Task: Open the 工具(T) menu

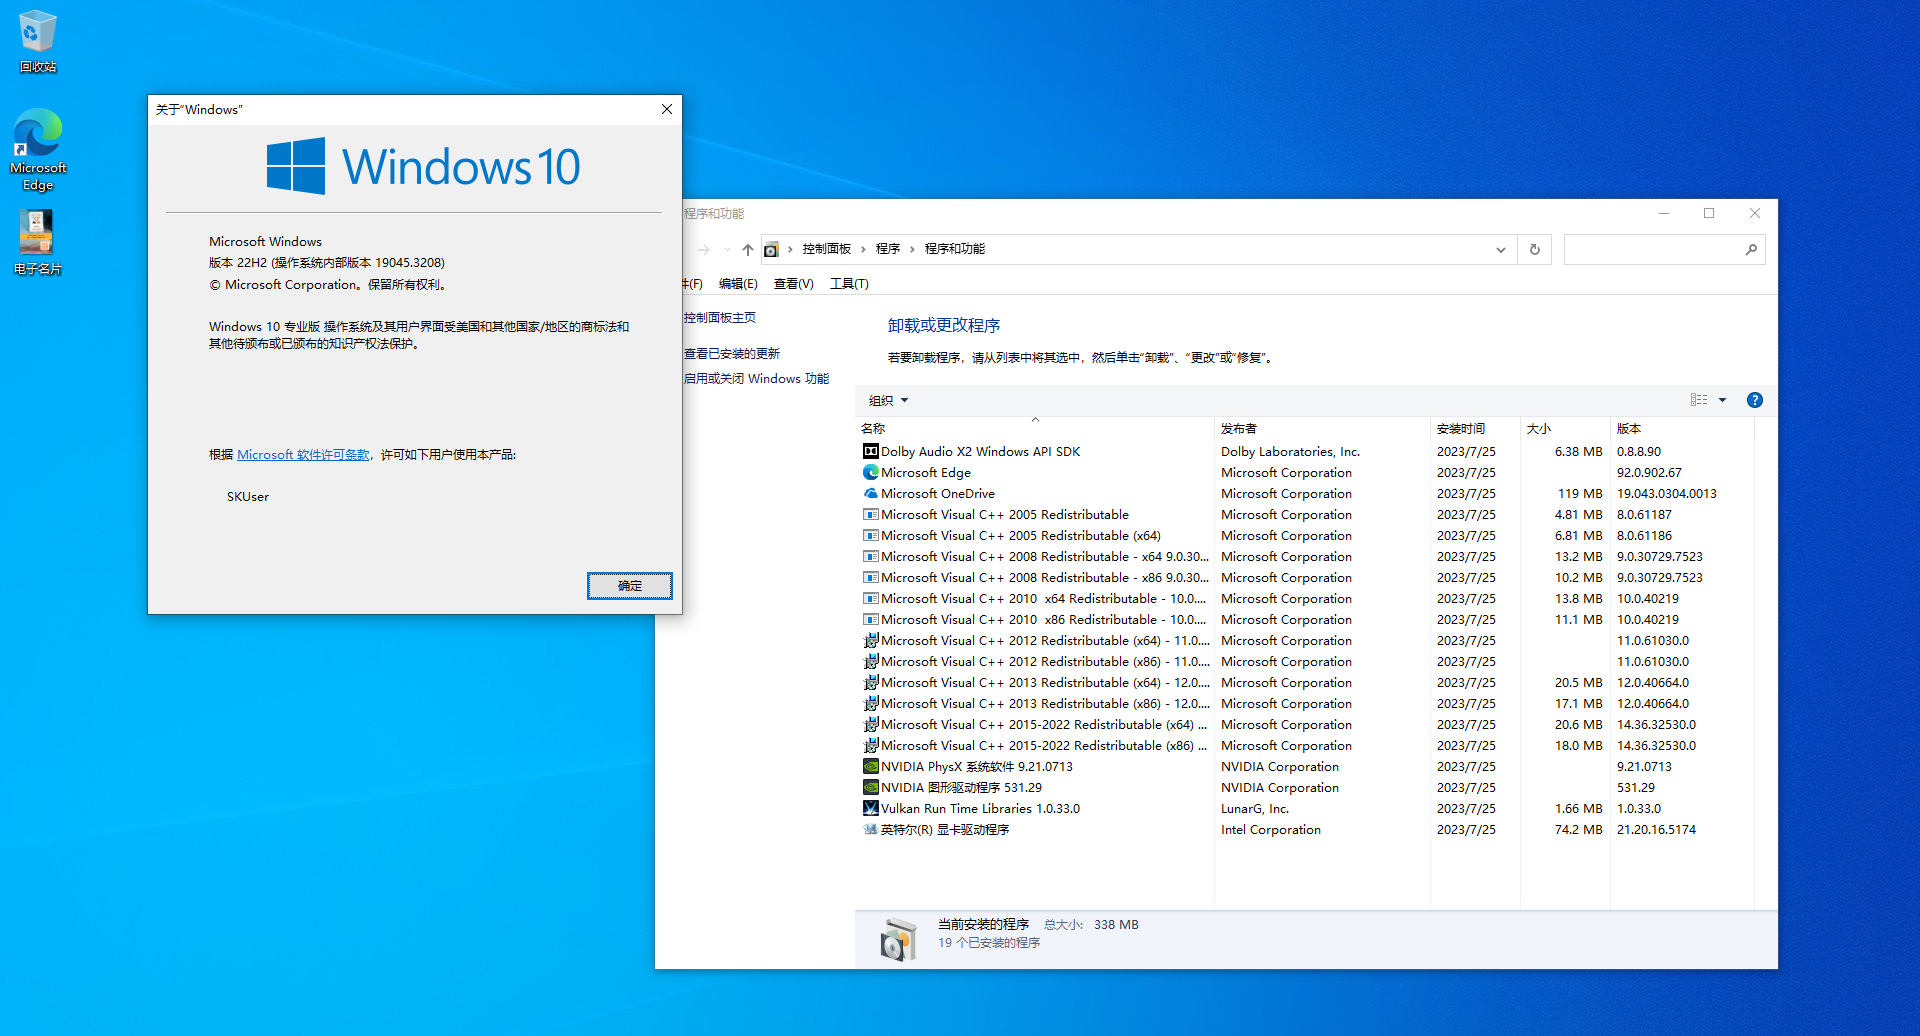Action: pos(849,284)
